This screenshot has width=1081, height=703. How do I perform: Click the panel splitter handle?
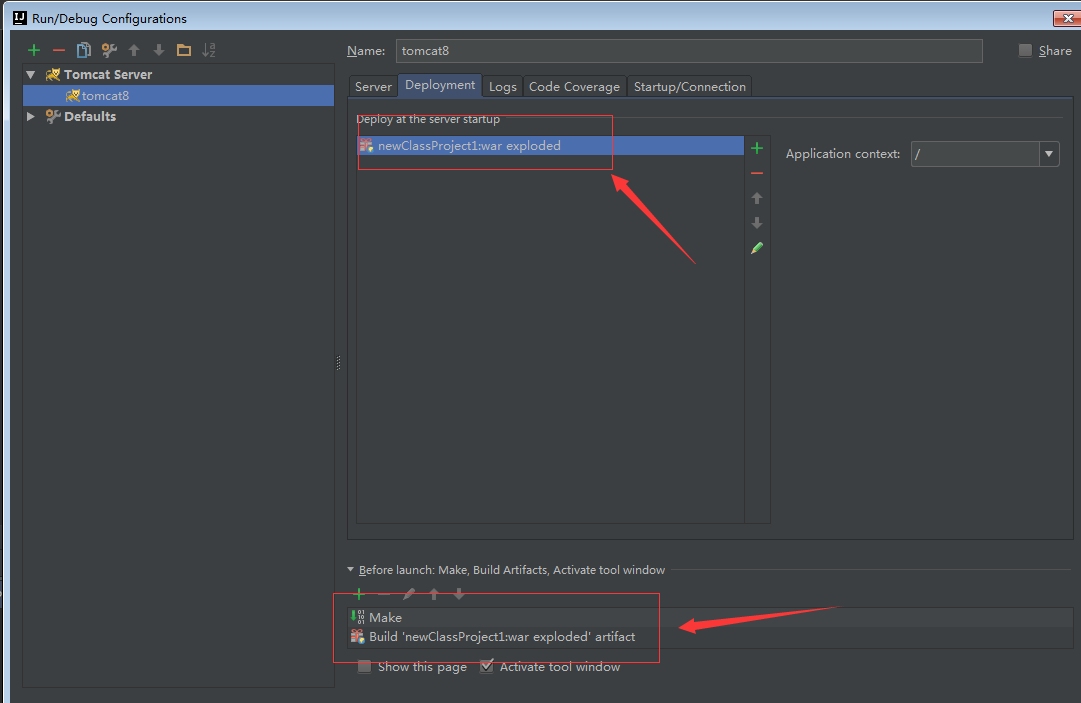tap(338, 363)
